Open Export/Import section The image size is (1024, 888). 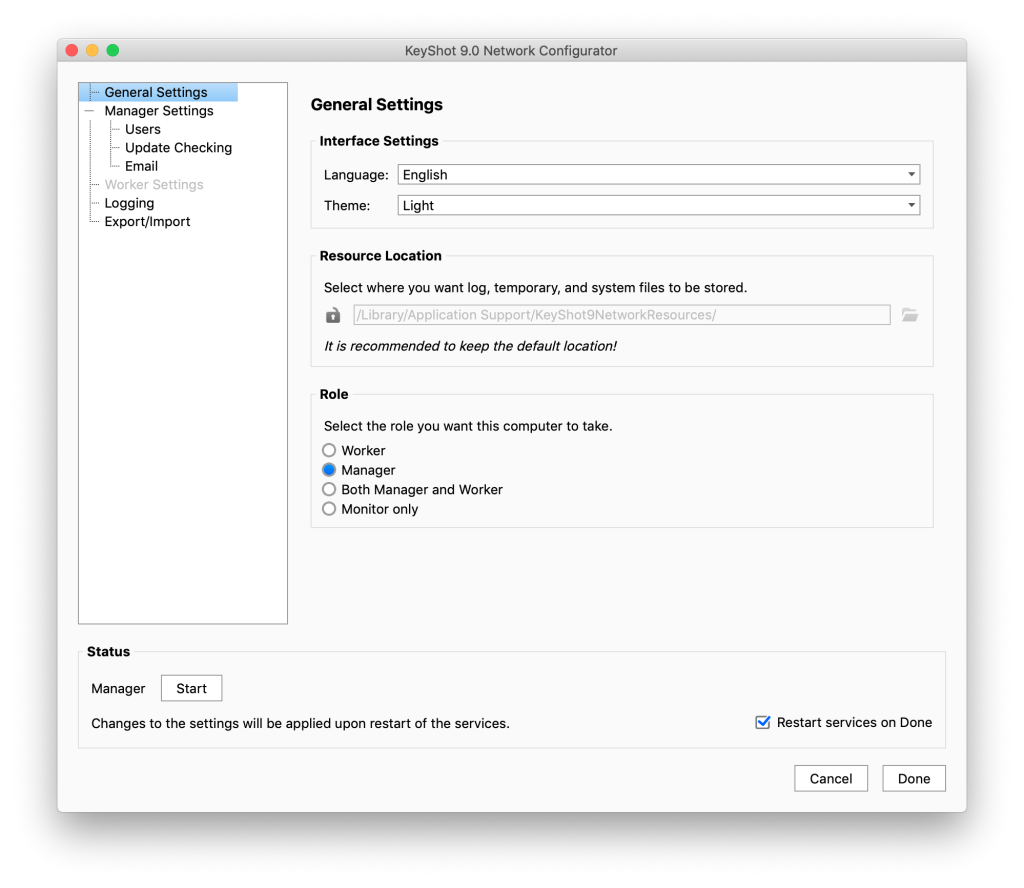tap(147, 222)
